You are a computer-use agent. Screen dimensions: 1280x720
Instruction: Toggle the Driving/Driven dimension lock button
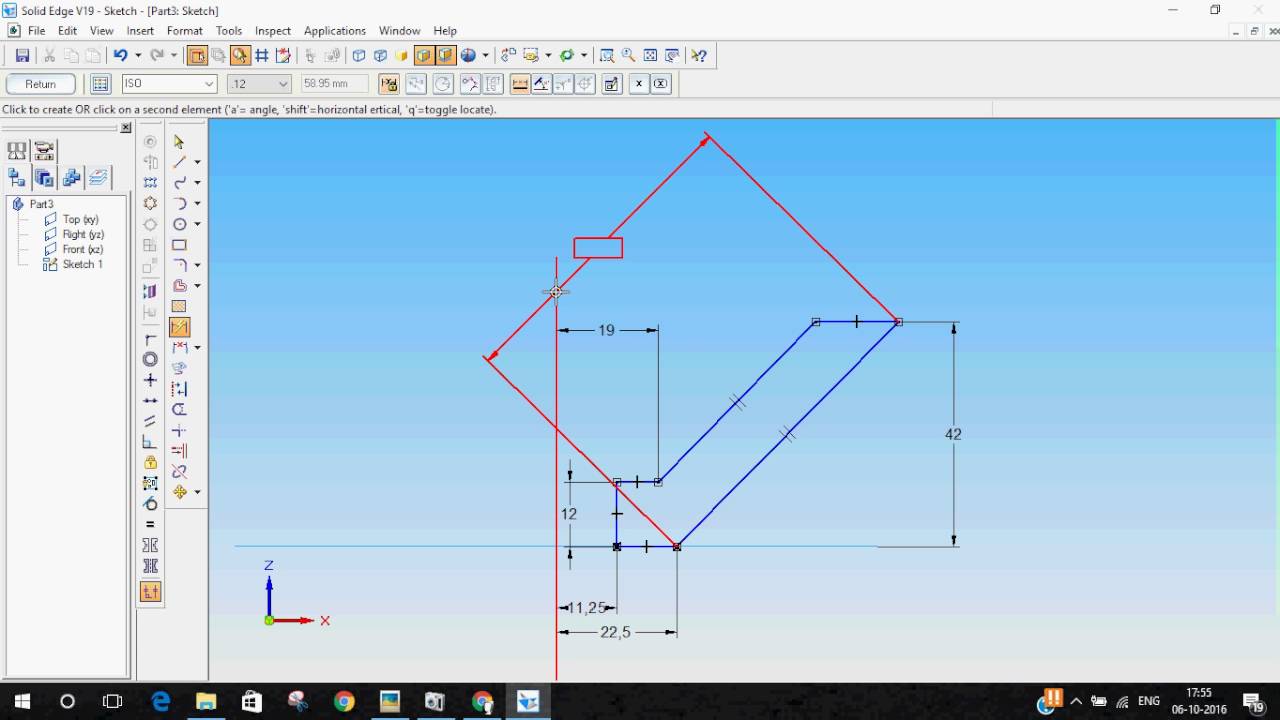coord(388,84)
